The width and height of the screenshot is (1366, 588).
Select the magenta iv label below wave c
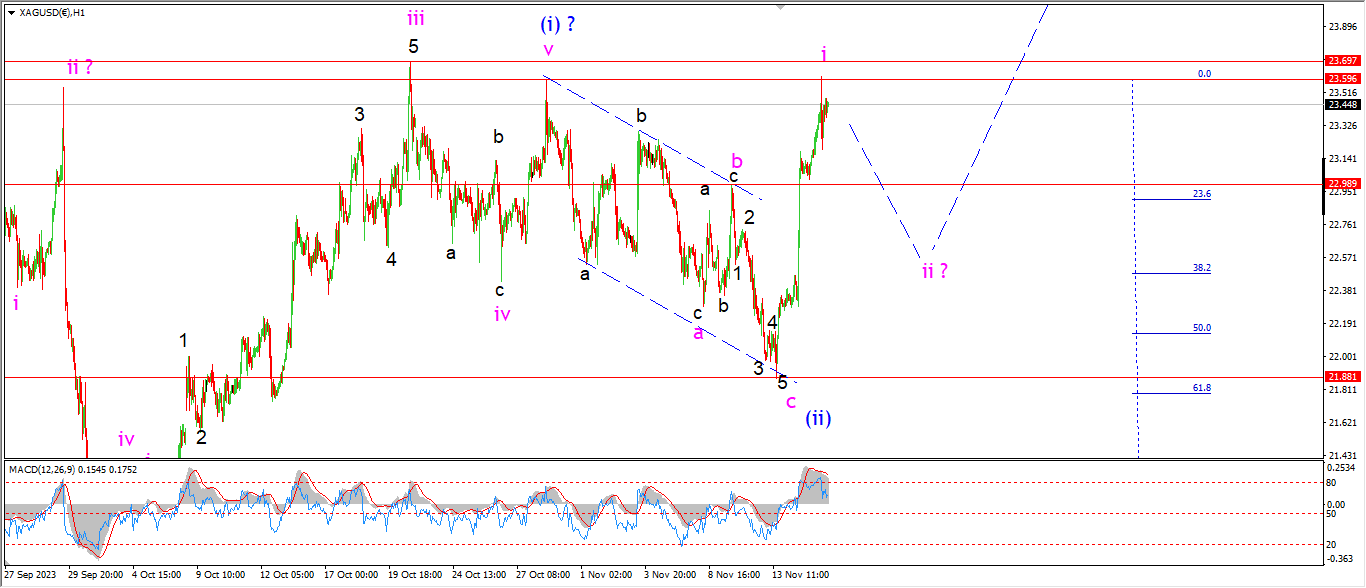502,314
